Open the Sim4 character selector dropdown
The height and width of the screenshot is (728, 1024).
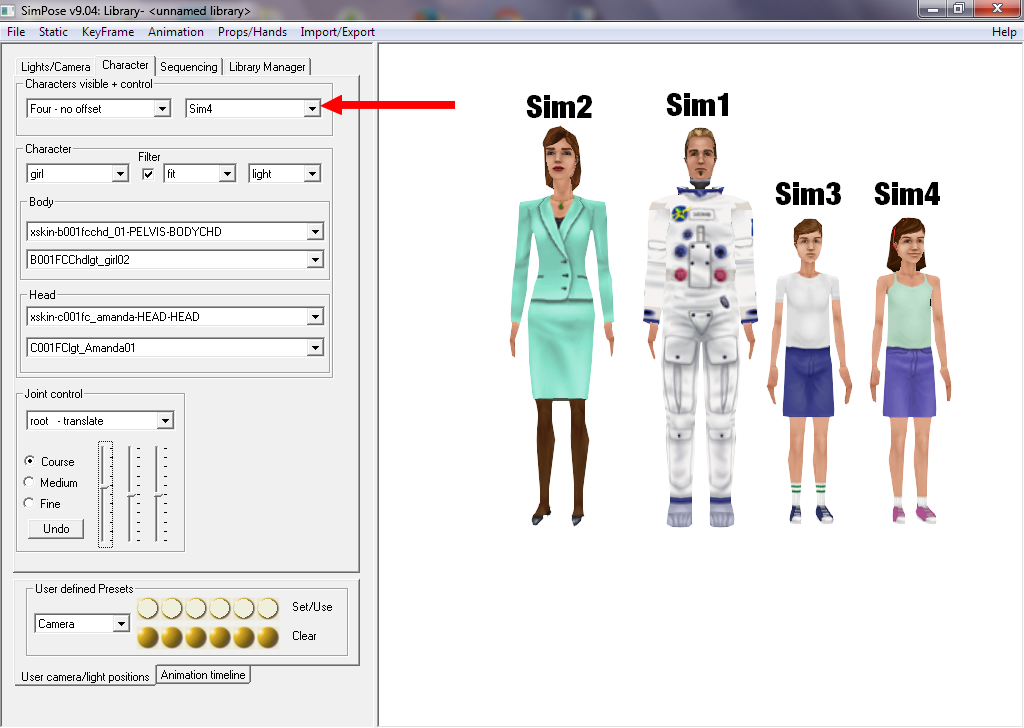[x=312, y=109]
